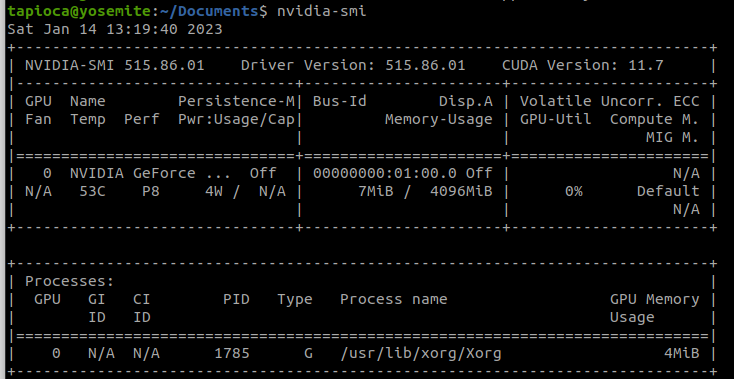The height and width of the screenshot is (379, 734).
Task: Click the temperature value 53C
Action: (92, 191)
